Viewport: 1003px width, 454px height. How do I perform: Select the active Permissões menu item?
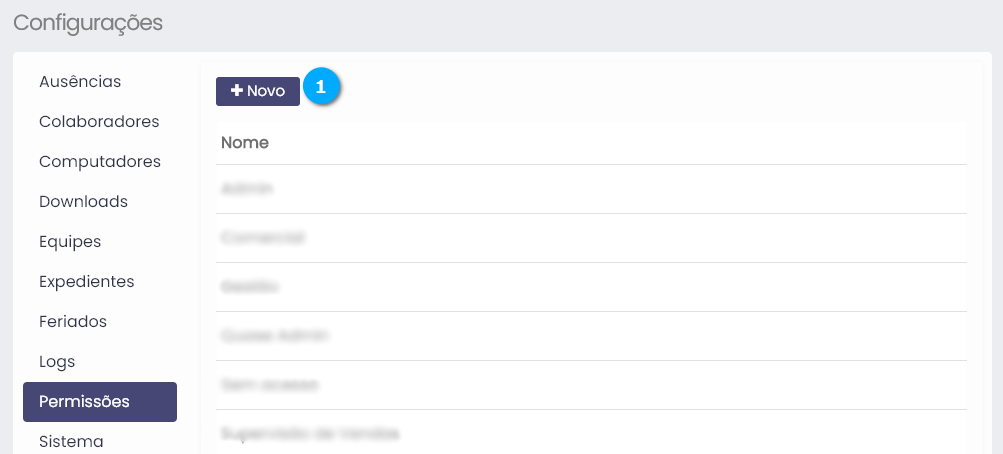(99, 402)
